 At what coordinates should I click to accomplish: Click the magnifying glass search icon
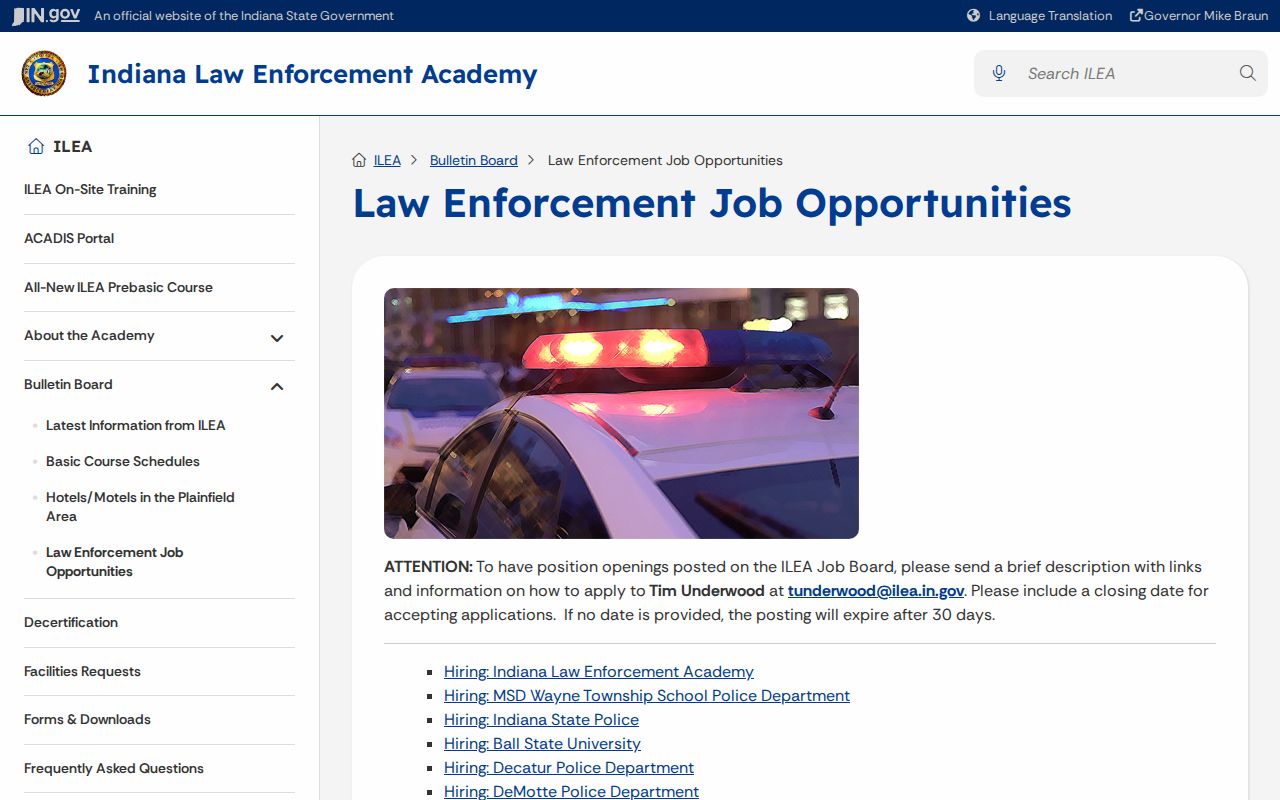pyautogui.click(x=1247, y=73)
